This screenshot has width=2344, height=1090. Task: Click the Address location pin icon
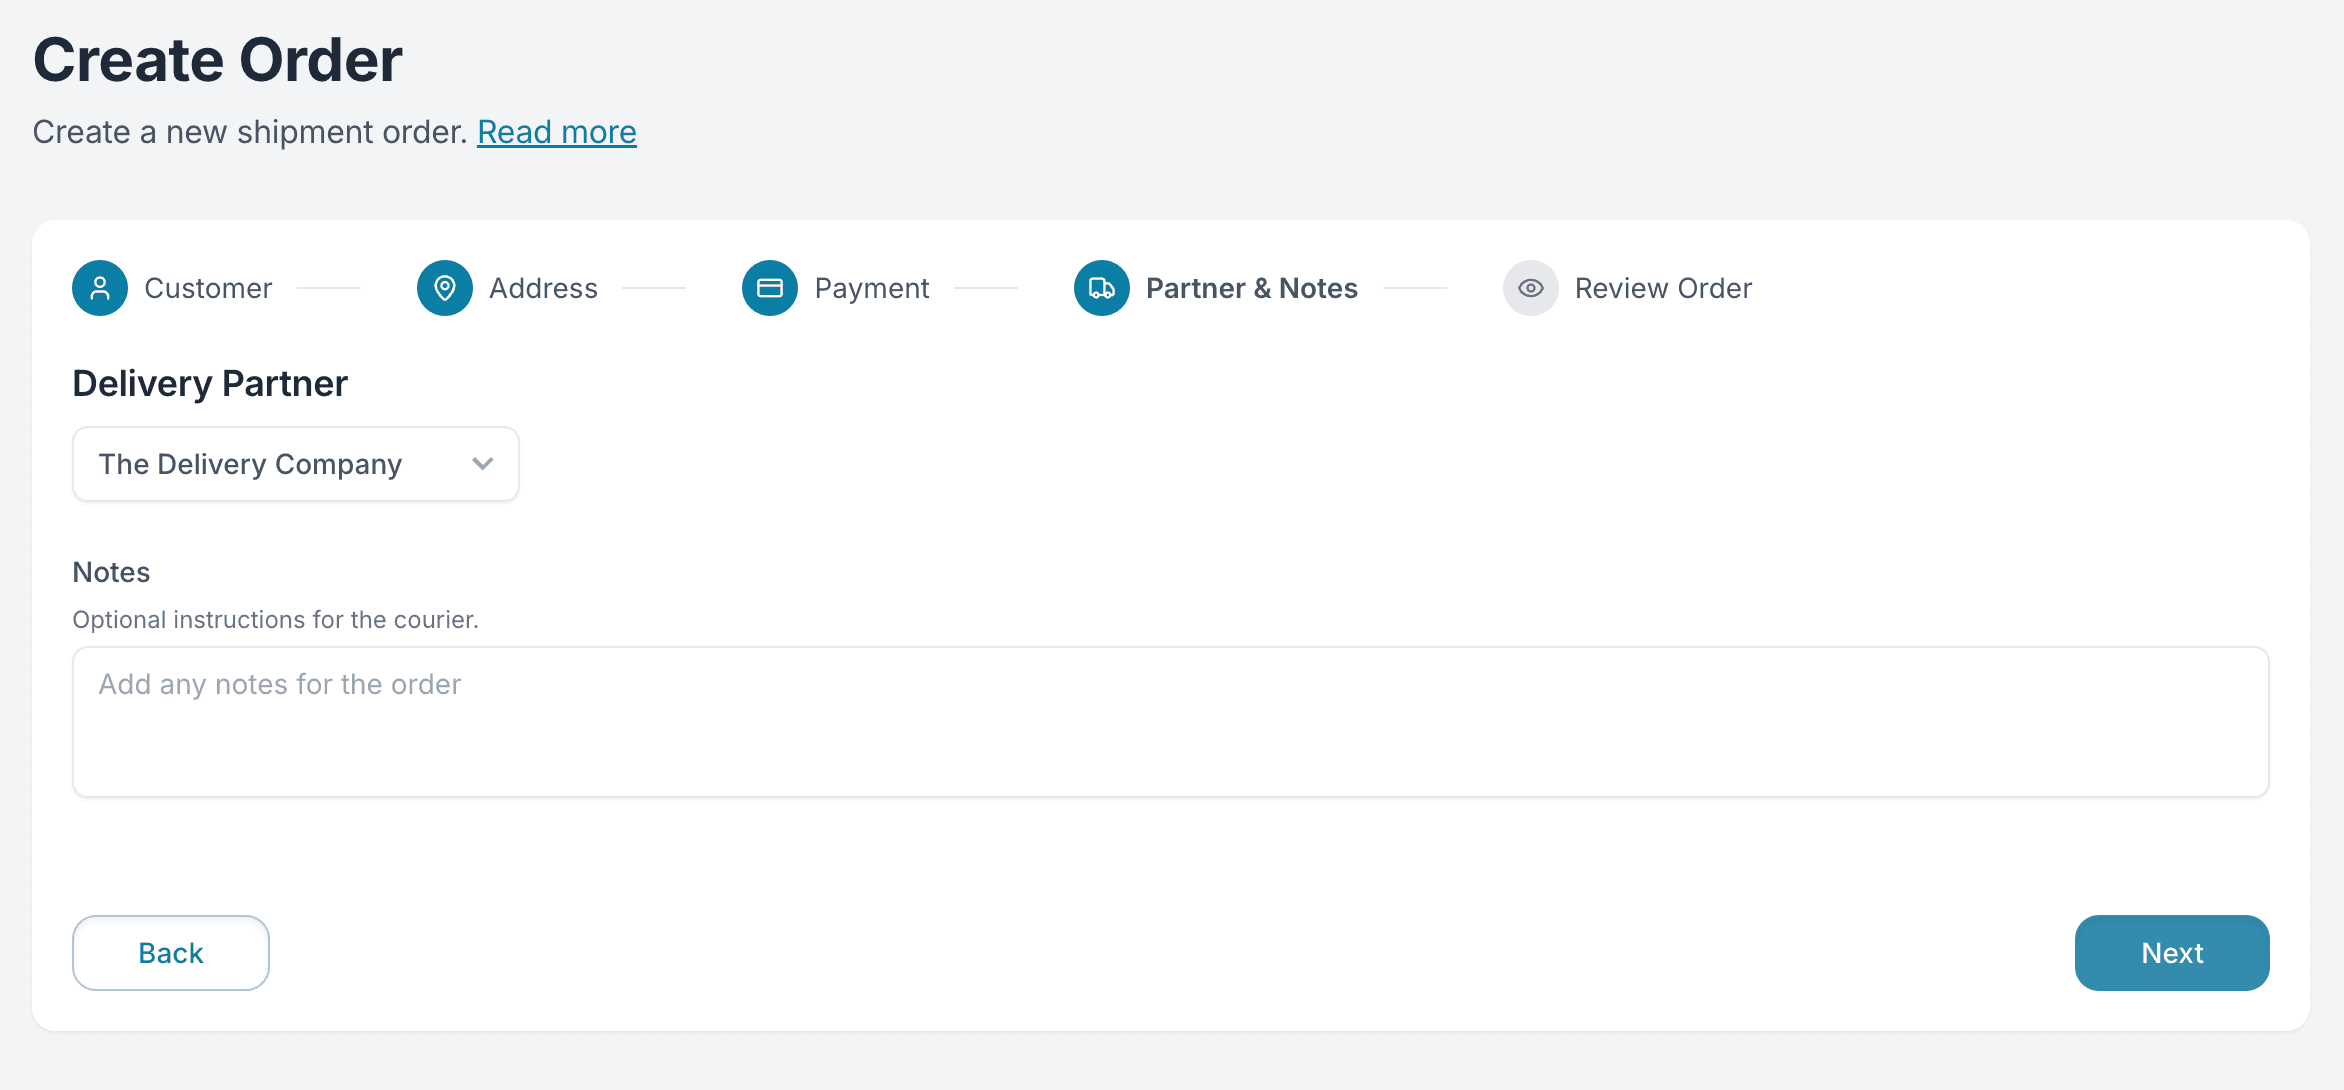click(445, 288)
